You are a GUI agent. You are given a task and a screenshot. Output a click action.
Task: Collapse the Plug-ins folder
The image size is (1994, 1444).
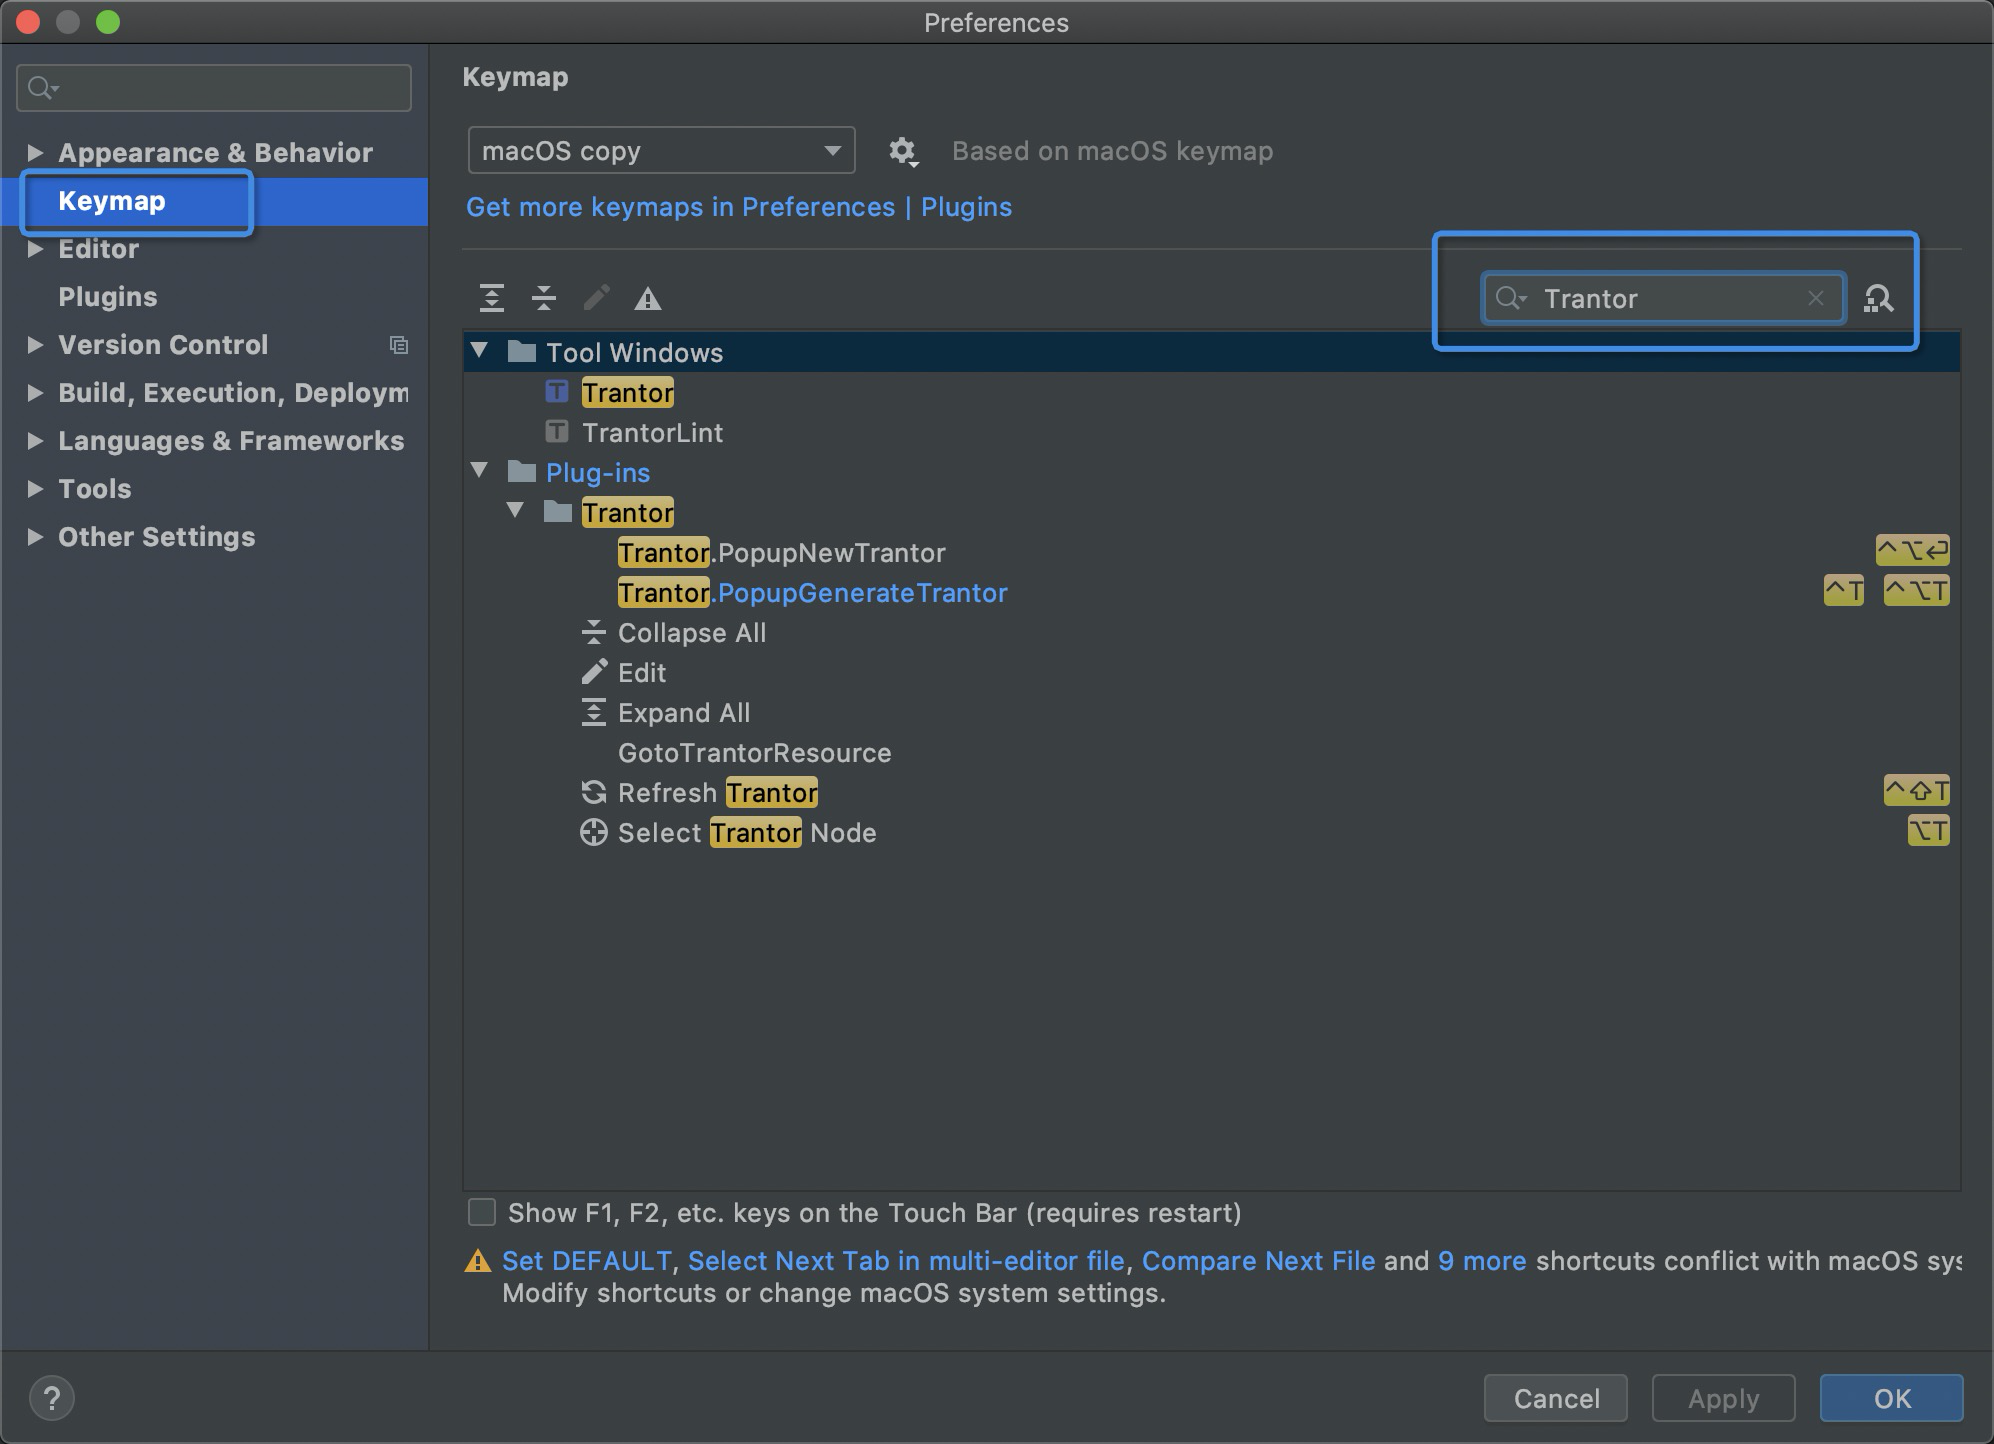click(480, 471)
